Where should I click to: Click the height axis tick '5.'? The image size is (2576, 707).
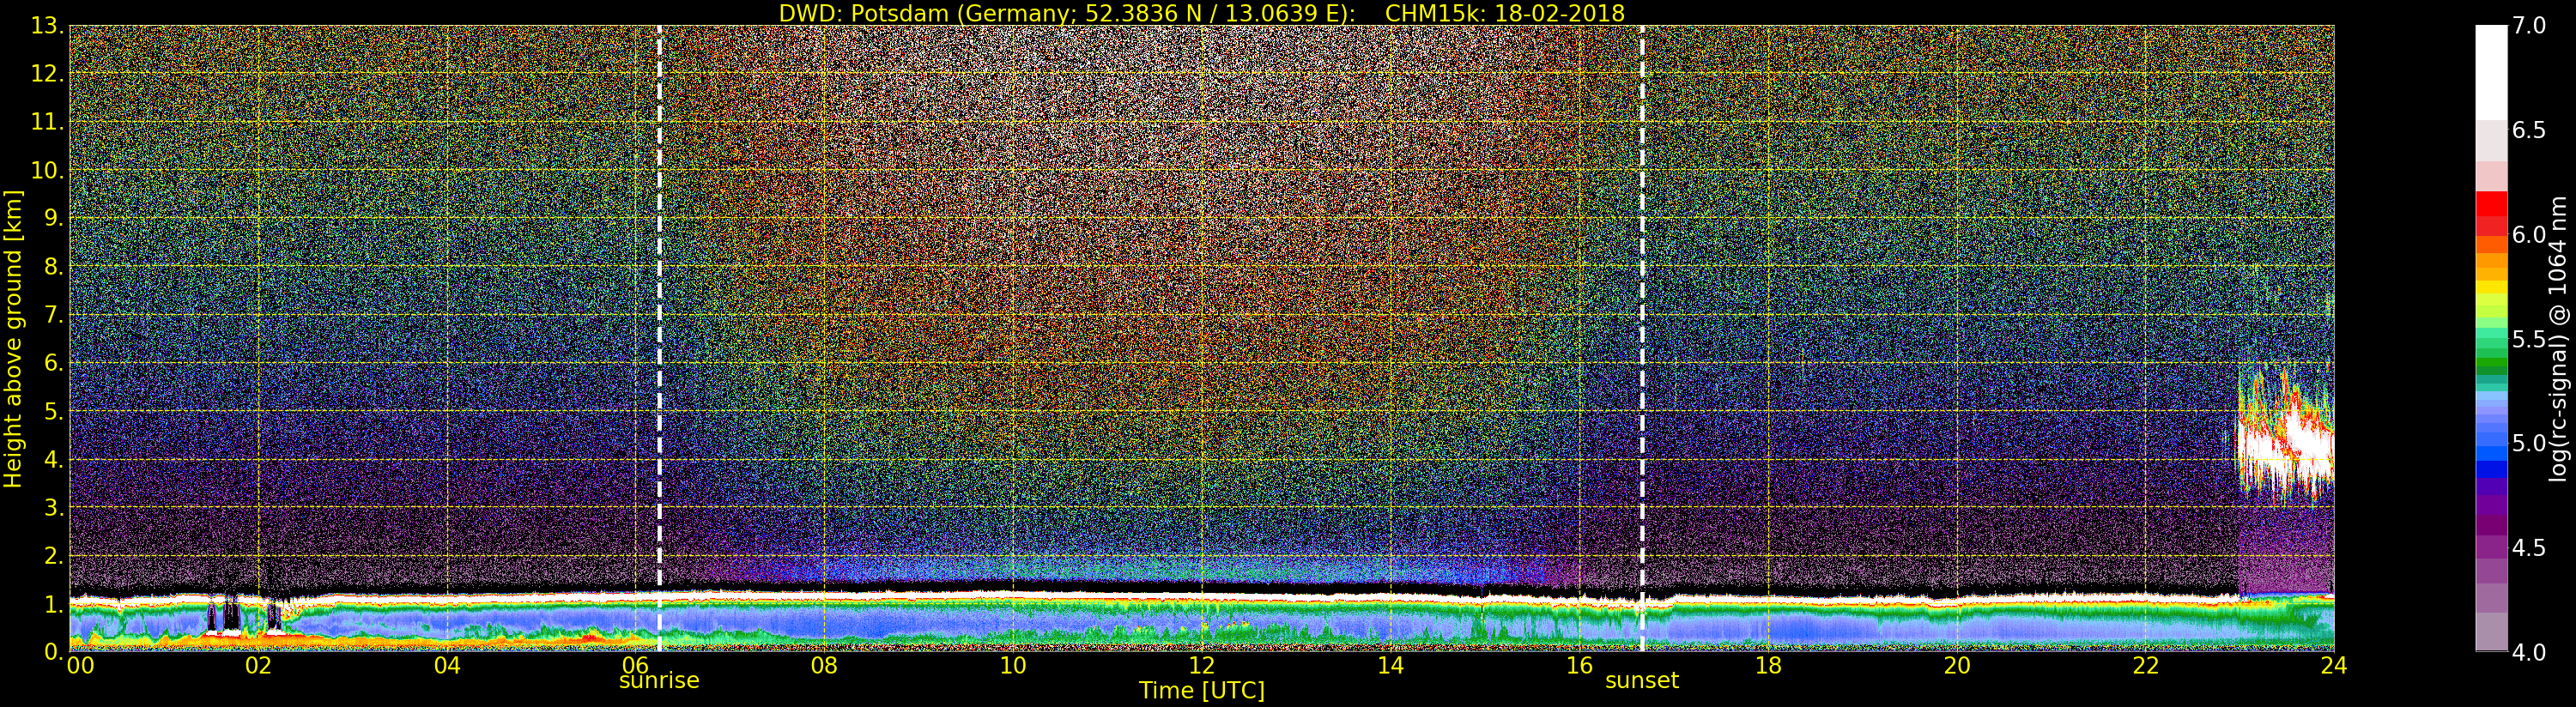point(54,411)
